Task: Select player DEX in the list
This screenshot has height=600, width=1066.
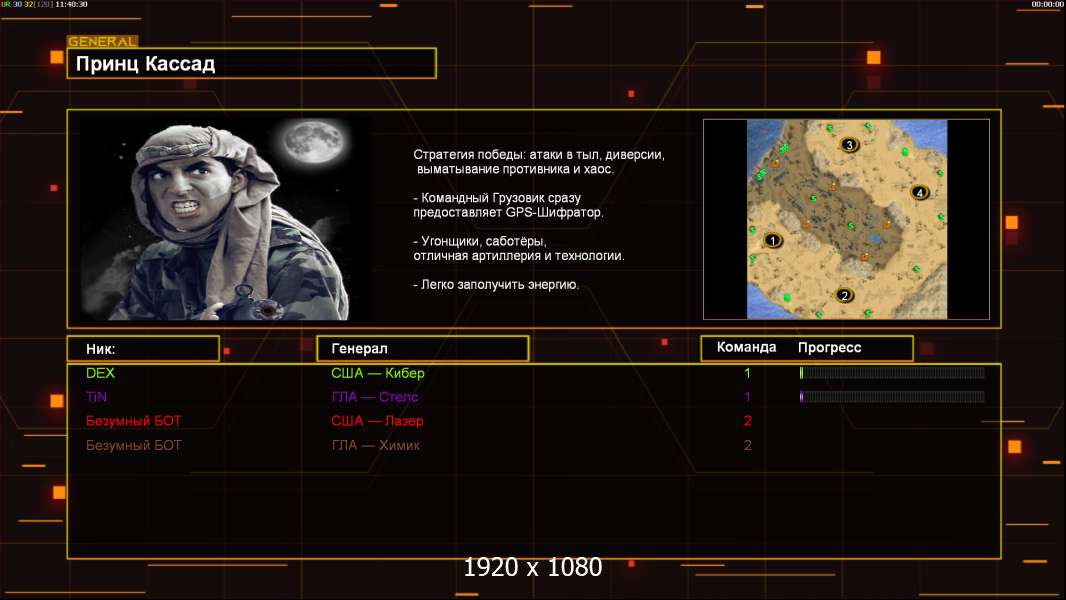Action: coord(101,373)
